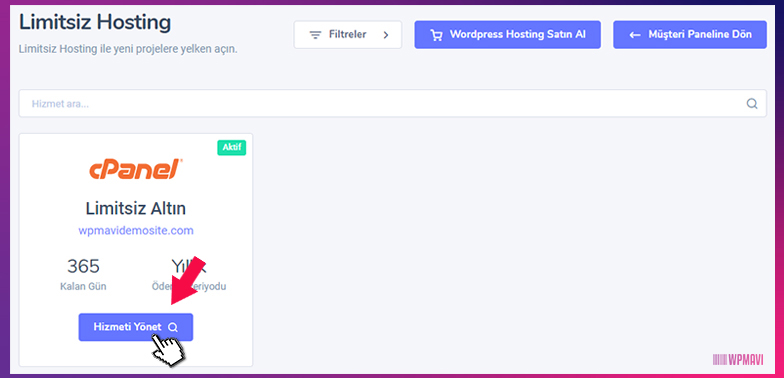
Task: Open the Filtreler filter dropdown
Action: coord(348,34)
